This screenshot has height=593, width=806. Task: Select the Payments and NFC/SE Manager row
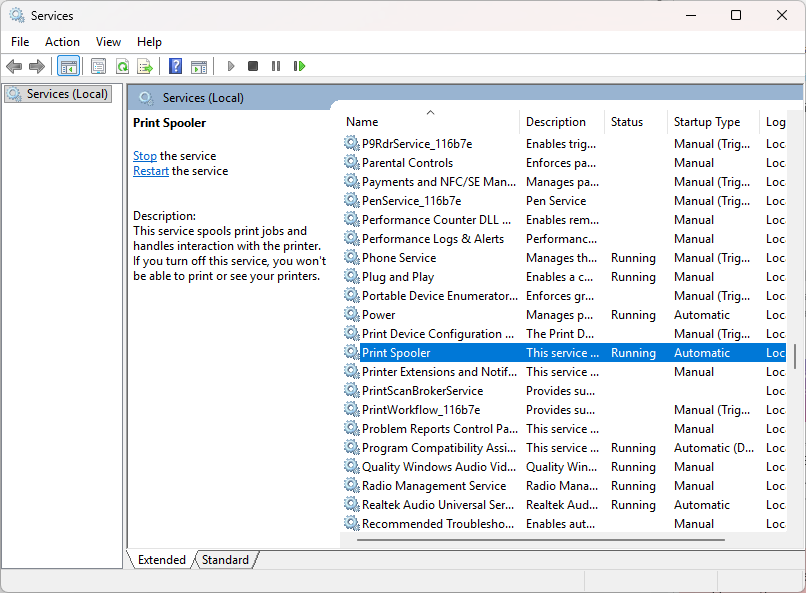pos(563,181)
